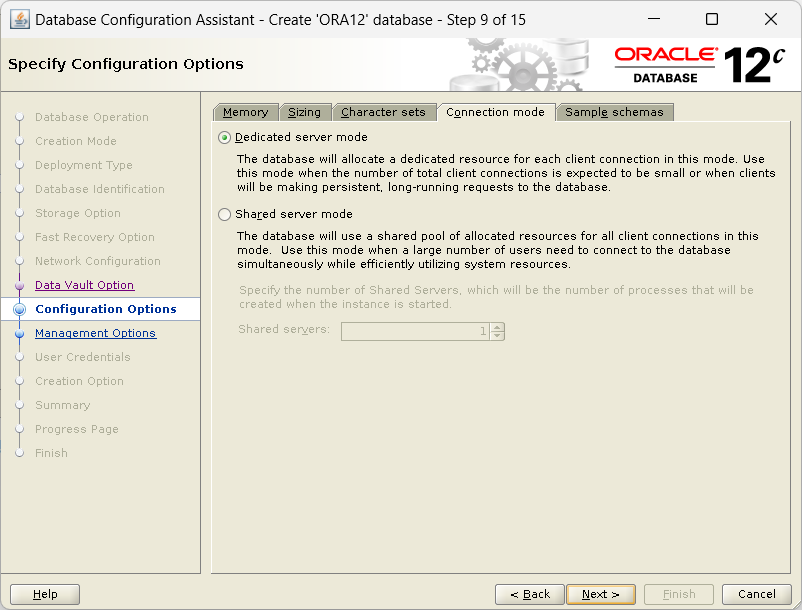Cancel the database creation wizard

coord(756,594)
